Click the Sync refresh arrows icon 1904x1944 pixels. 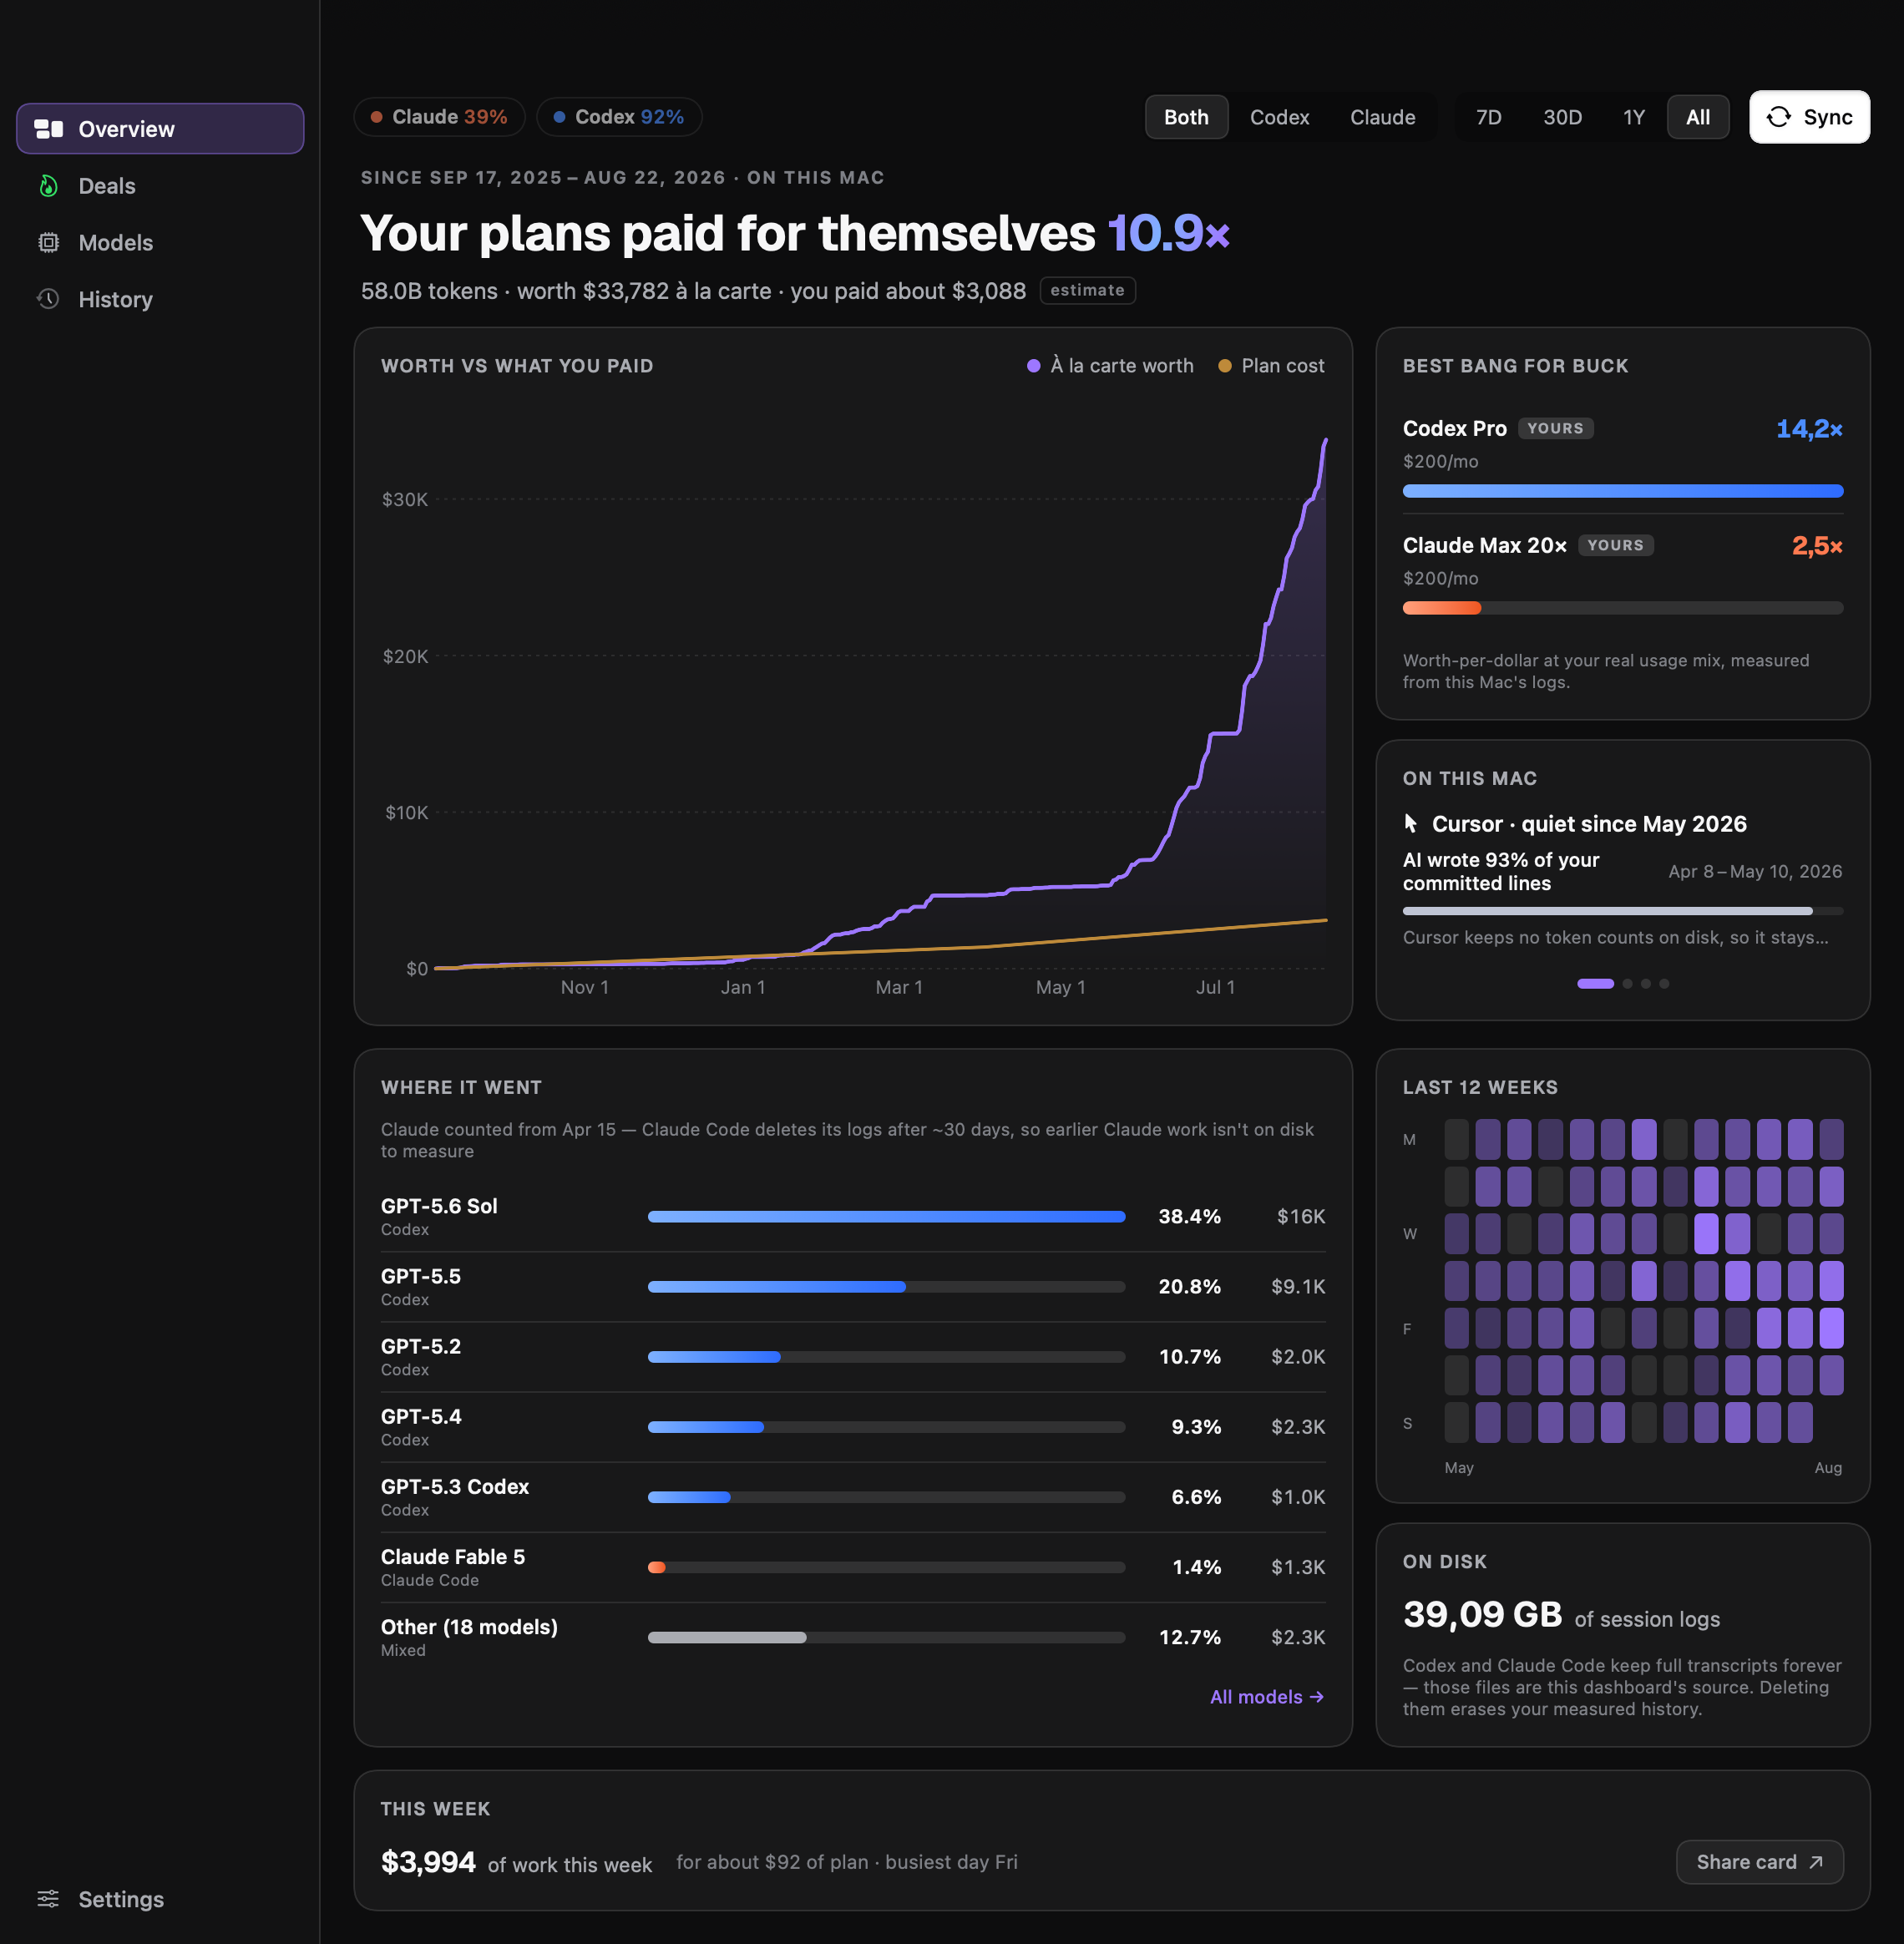[1779, 117]
